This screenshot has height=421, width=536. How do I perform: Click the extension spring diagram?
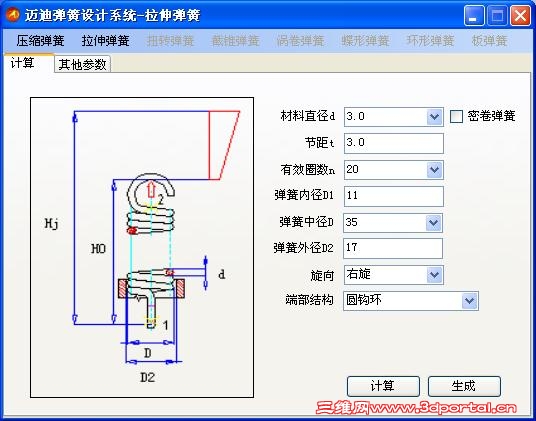[x=142, y=247]
